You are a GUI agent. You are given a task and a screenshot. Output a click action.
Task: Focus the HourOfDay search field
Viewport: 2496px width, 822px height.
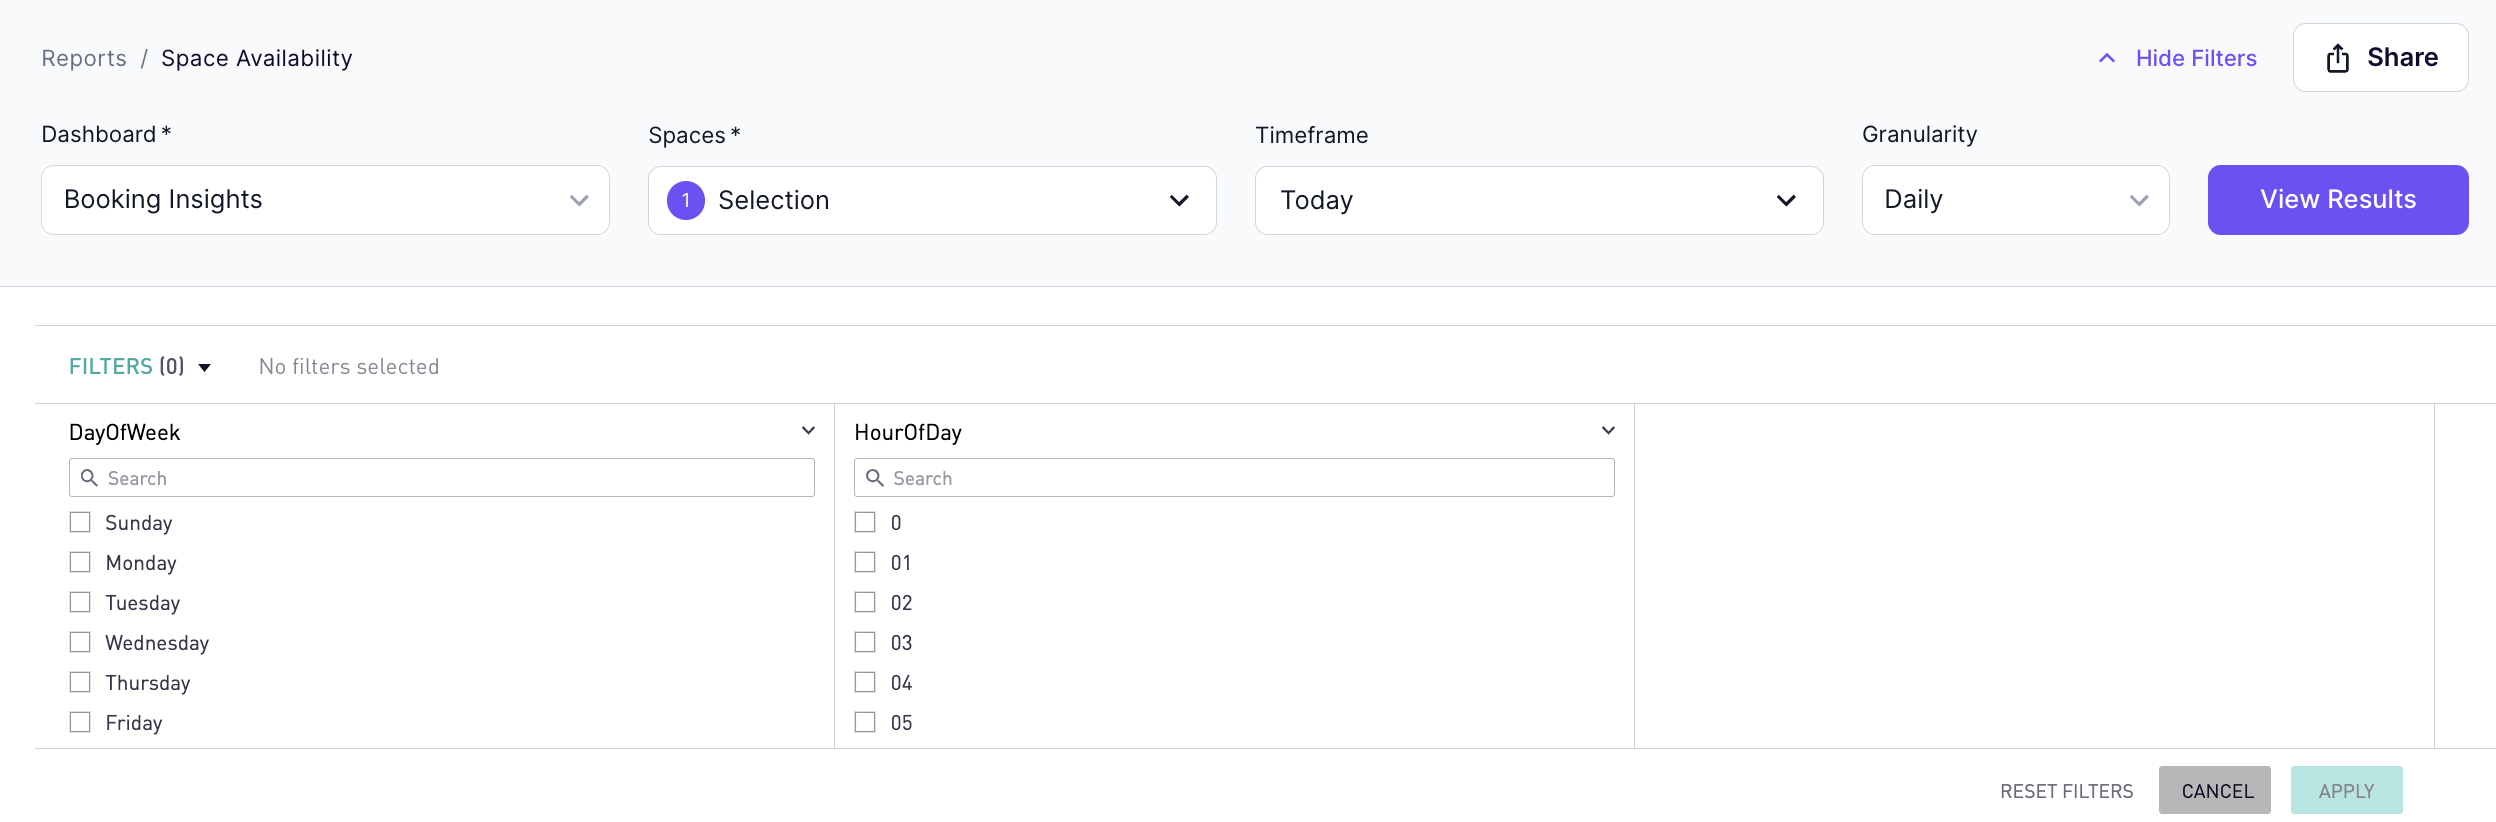(x=1234, y=478)
